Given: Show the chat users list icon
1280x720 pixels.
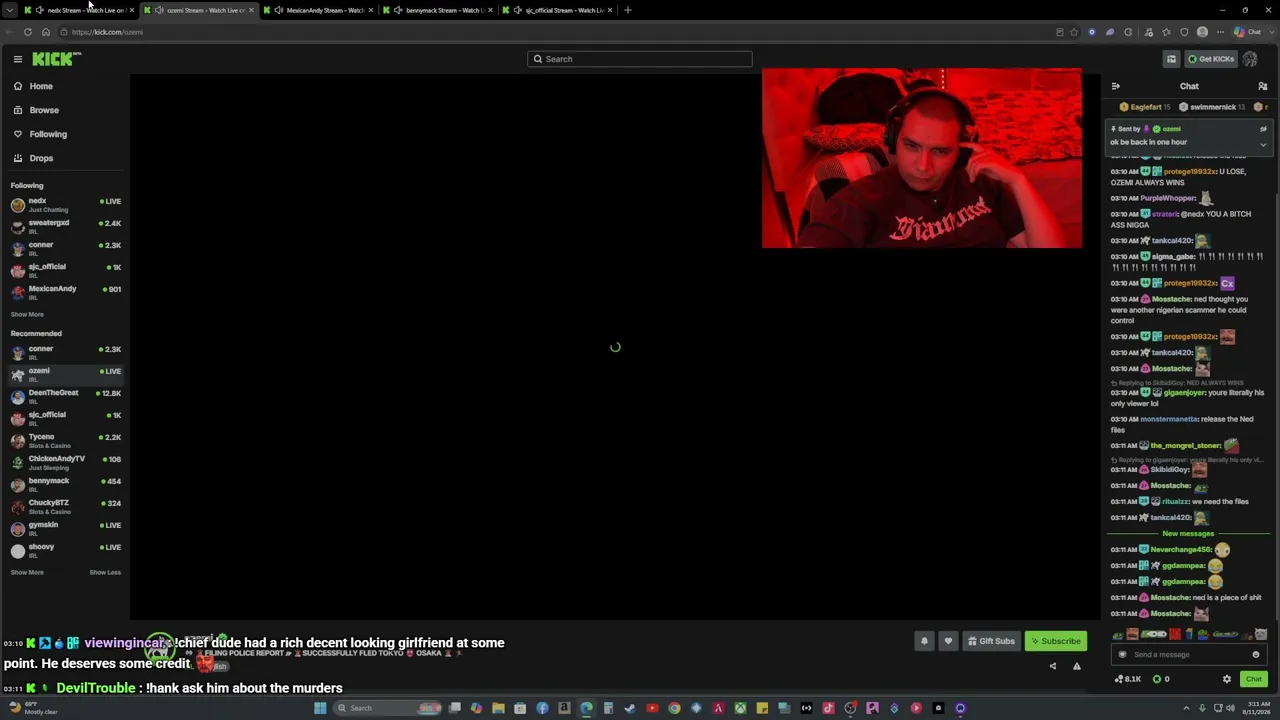Looking at the screenshot, I should coord(1263,86).
